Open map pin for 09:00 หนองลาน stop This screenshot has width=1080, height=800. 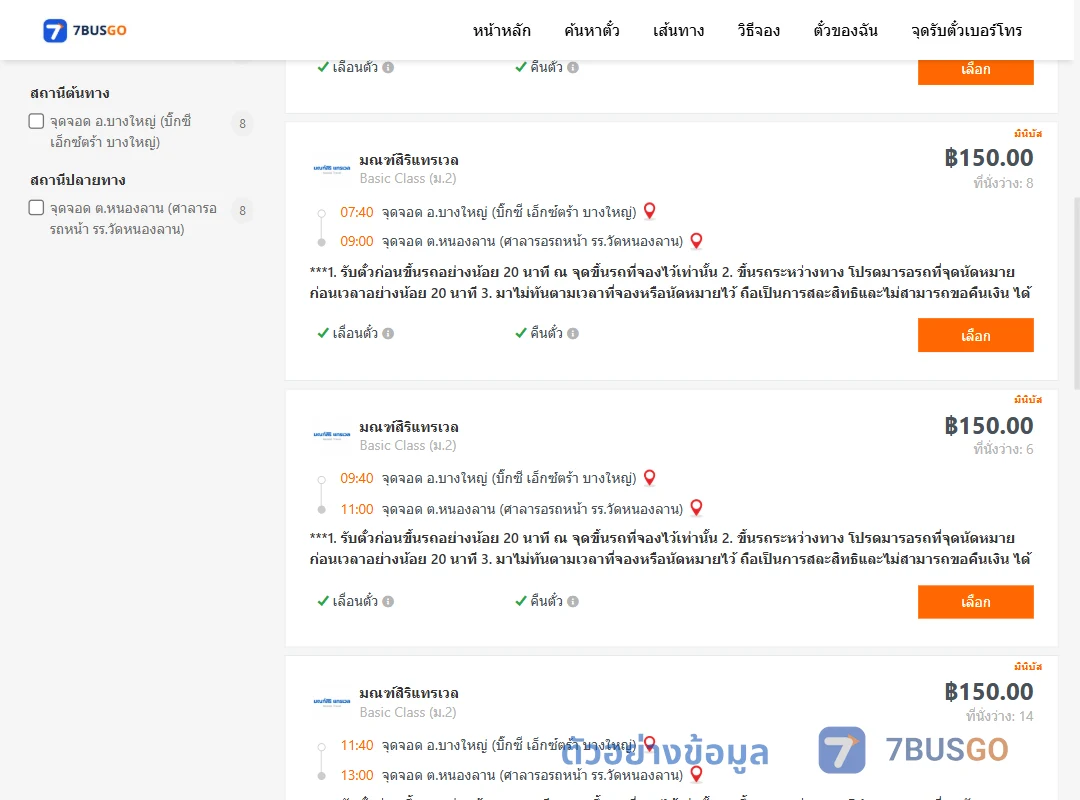coord(696,240)
